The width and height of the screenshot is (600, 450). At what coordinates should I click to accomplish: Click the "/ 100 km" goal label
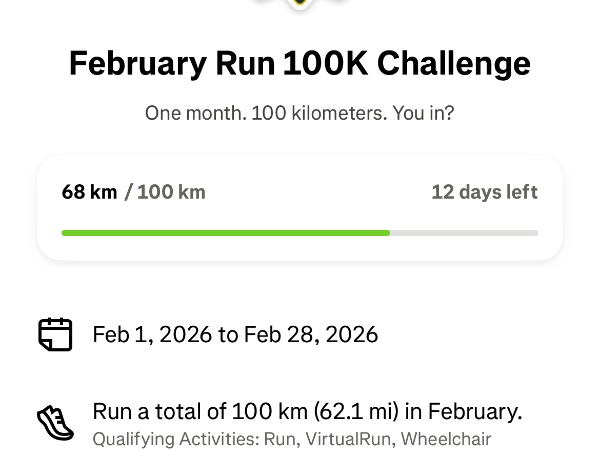(165, 192)
